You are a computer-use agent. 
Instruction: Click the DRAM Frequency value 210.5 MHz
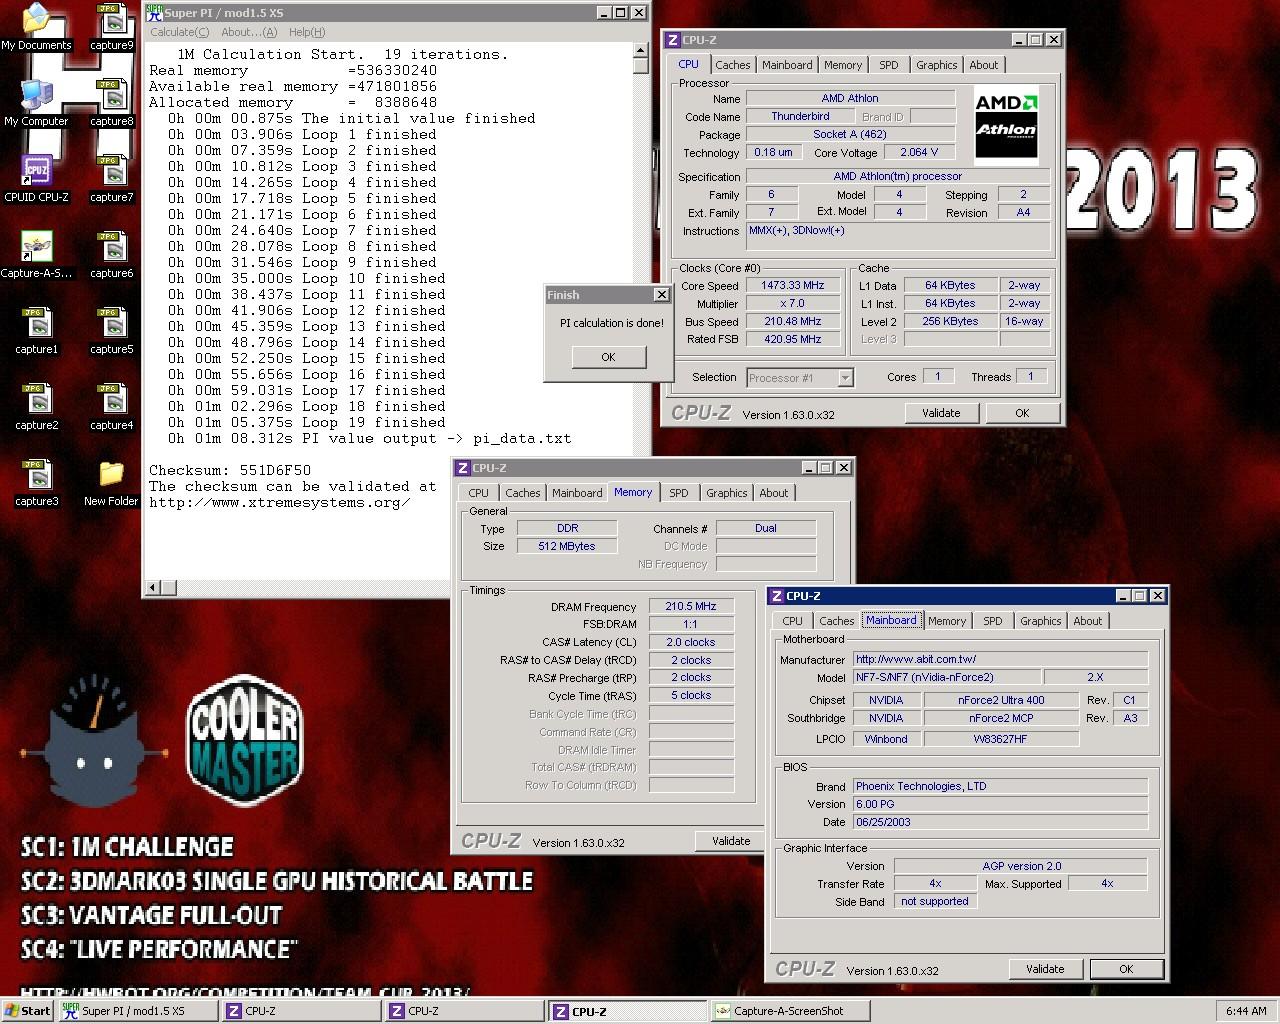691,606
